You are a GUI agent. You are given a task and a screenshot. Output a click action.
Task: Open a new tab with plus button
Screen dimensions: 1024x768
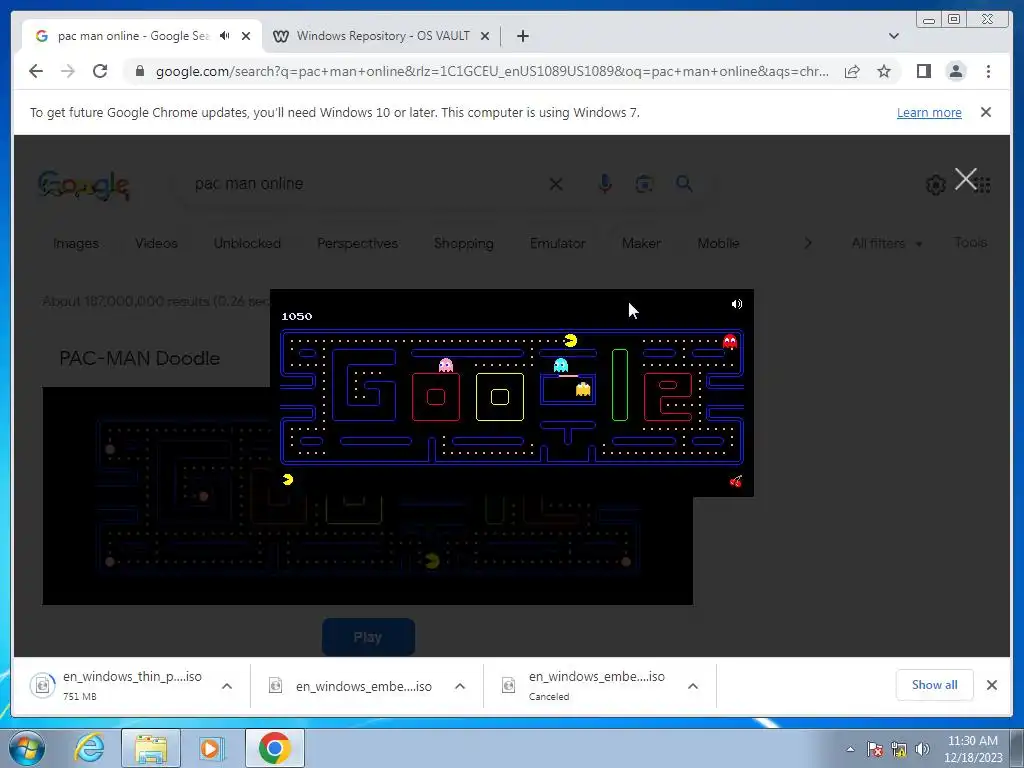click(522, 36)
